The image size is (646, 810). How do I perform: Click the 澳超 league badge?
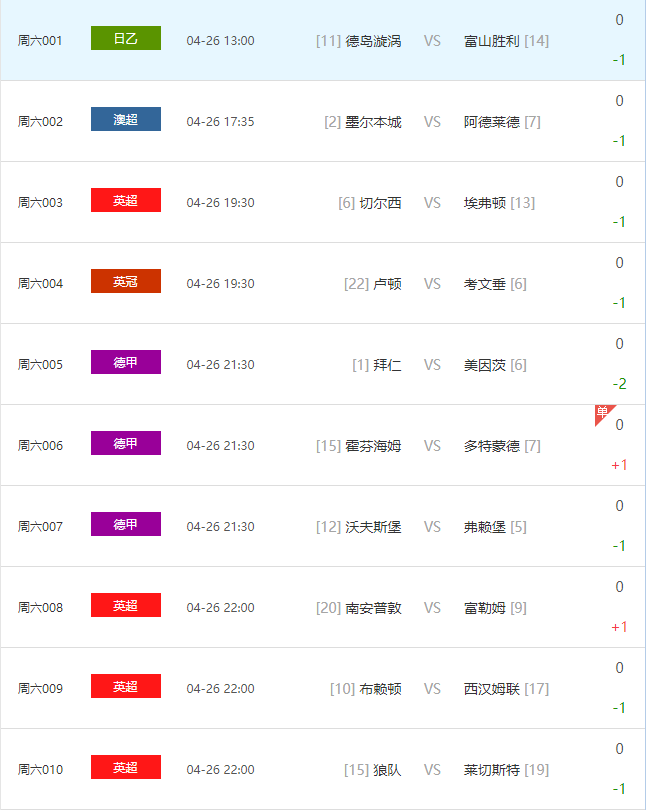tap(125, 119)
